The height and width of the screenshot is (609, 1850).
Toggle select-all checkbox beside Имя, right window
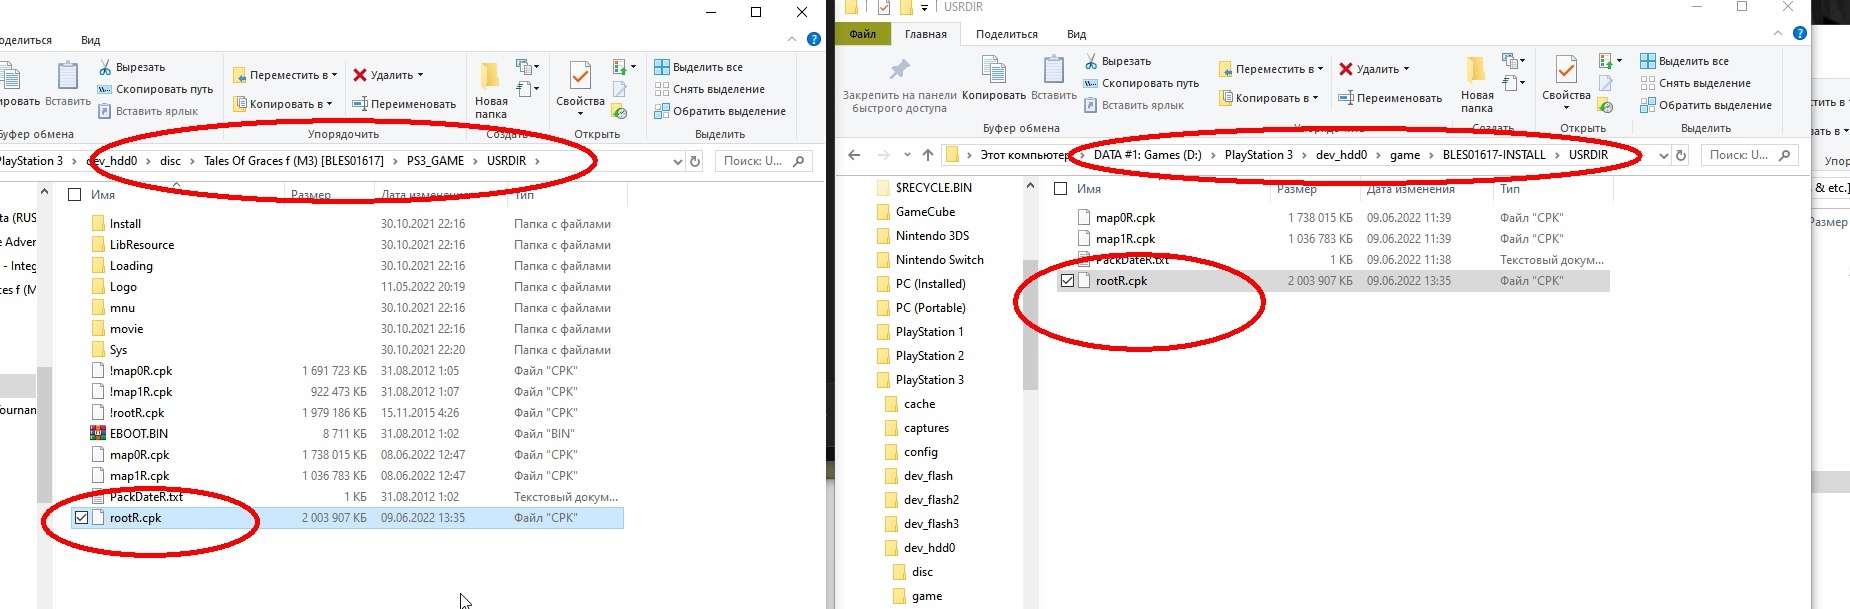tap(1060, 189)
